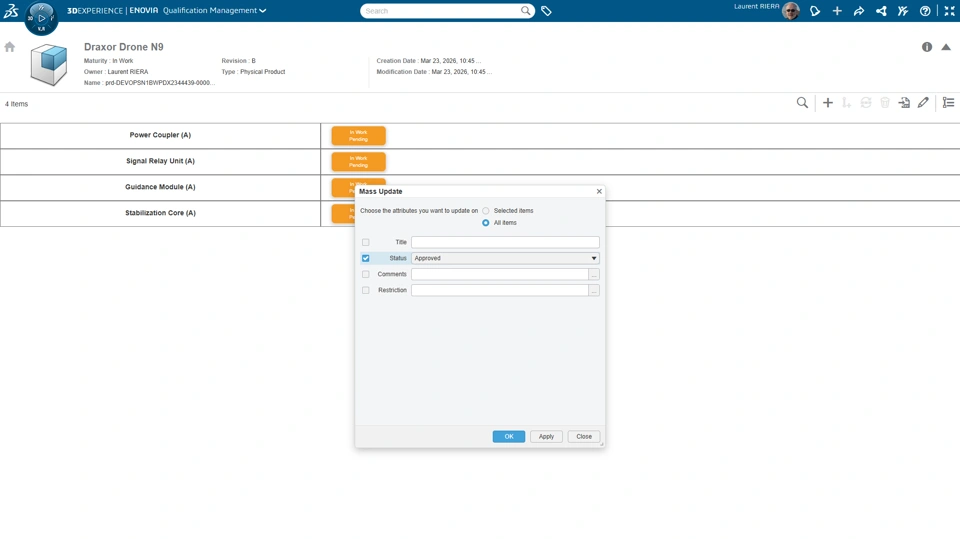
Task: Open Restriction ellipsis editor button
Action: (x=594, y=290)
